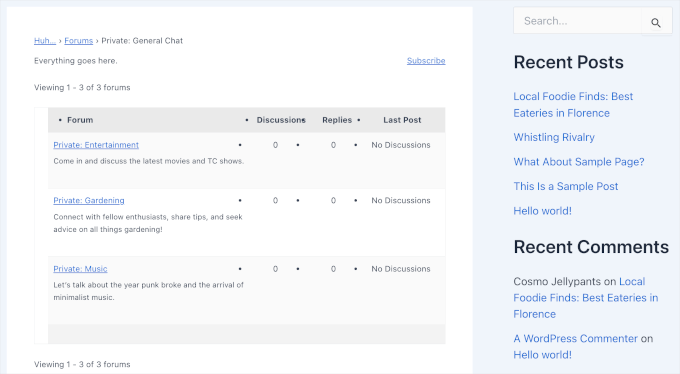This screenshot has height=374, width=680.
Task: Click 'Cosmo Jellypants' commenter name
Action: pyautogui.click(x=557, y=282)
